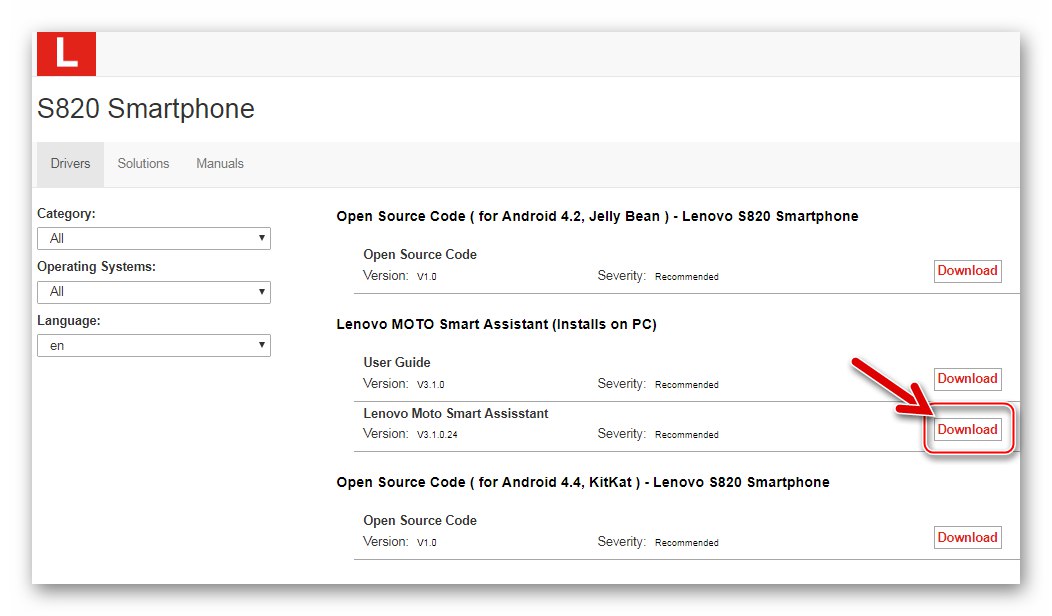
Task: Click the red Lenovo logo icon
Action: 66,54
